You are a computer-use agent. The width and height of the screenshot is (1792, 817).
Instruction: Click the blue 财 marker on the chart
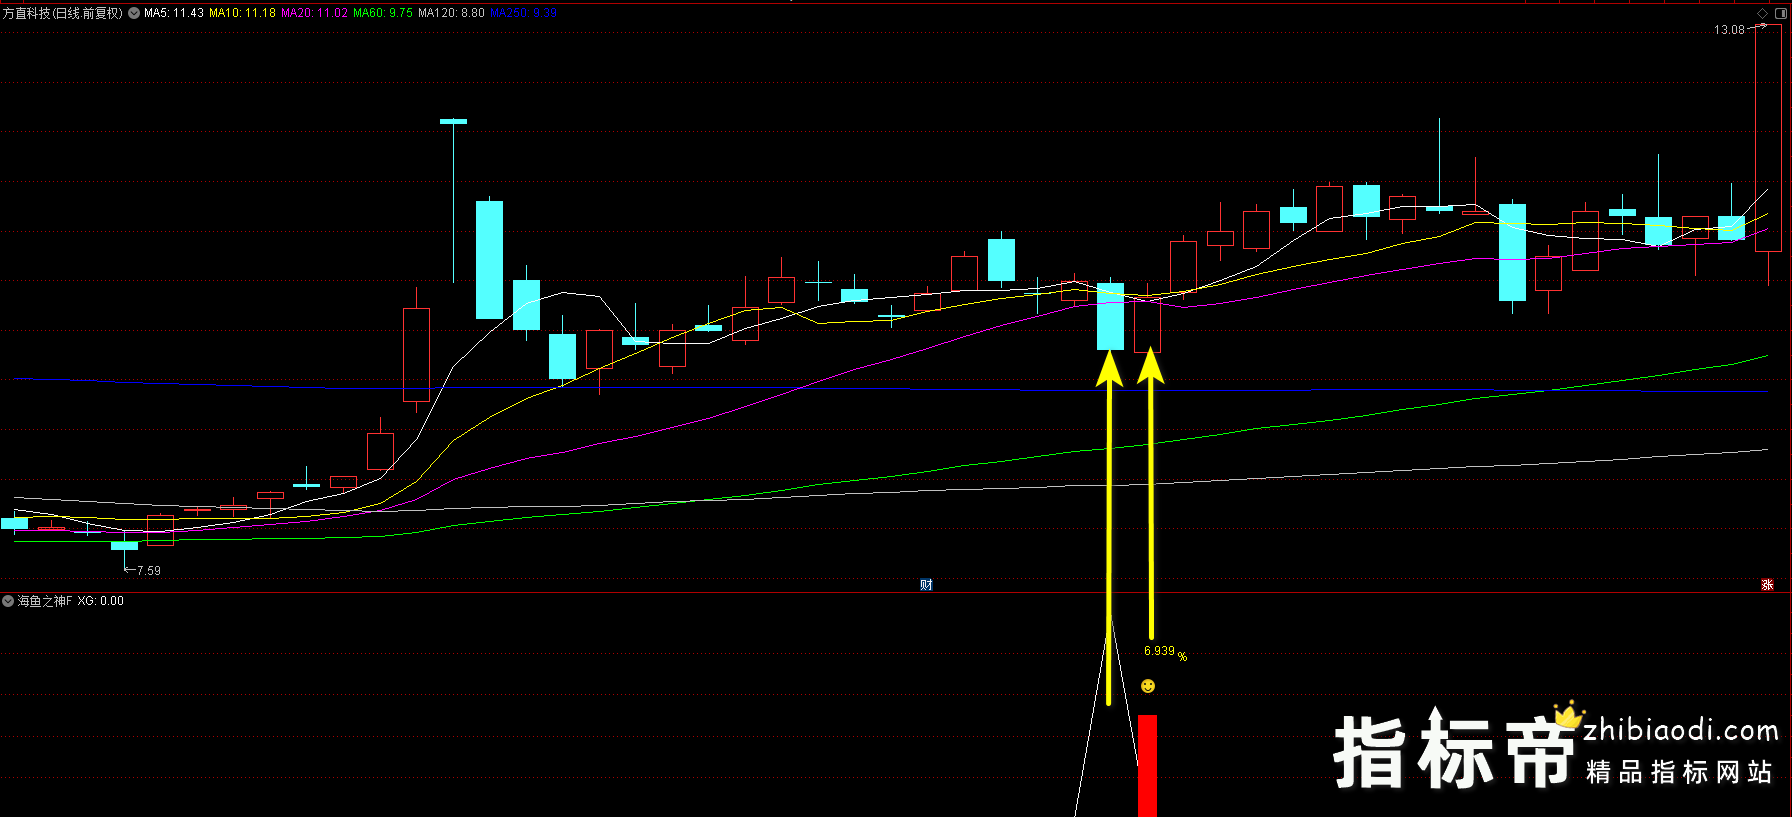tap(926, 585)
